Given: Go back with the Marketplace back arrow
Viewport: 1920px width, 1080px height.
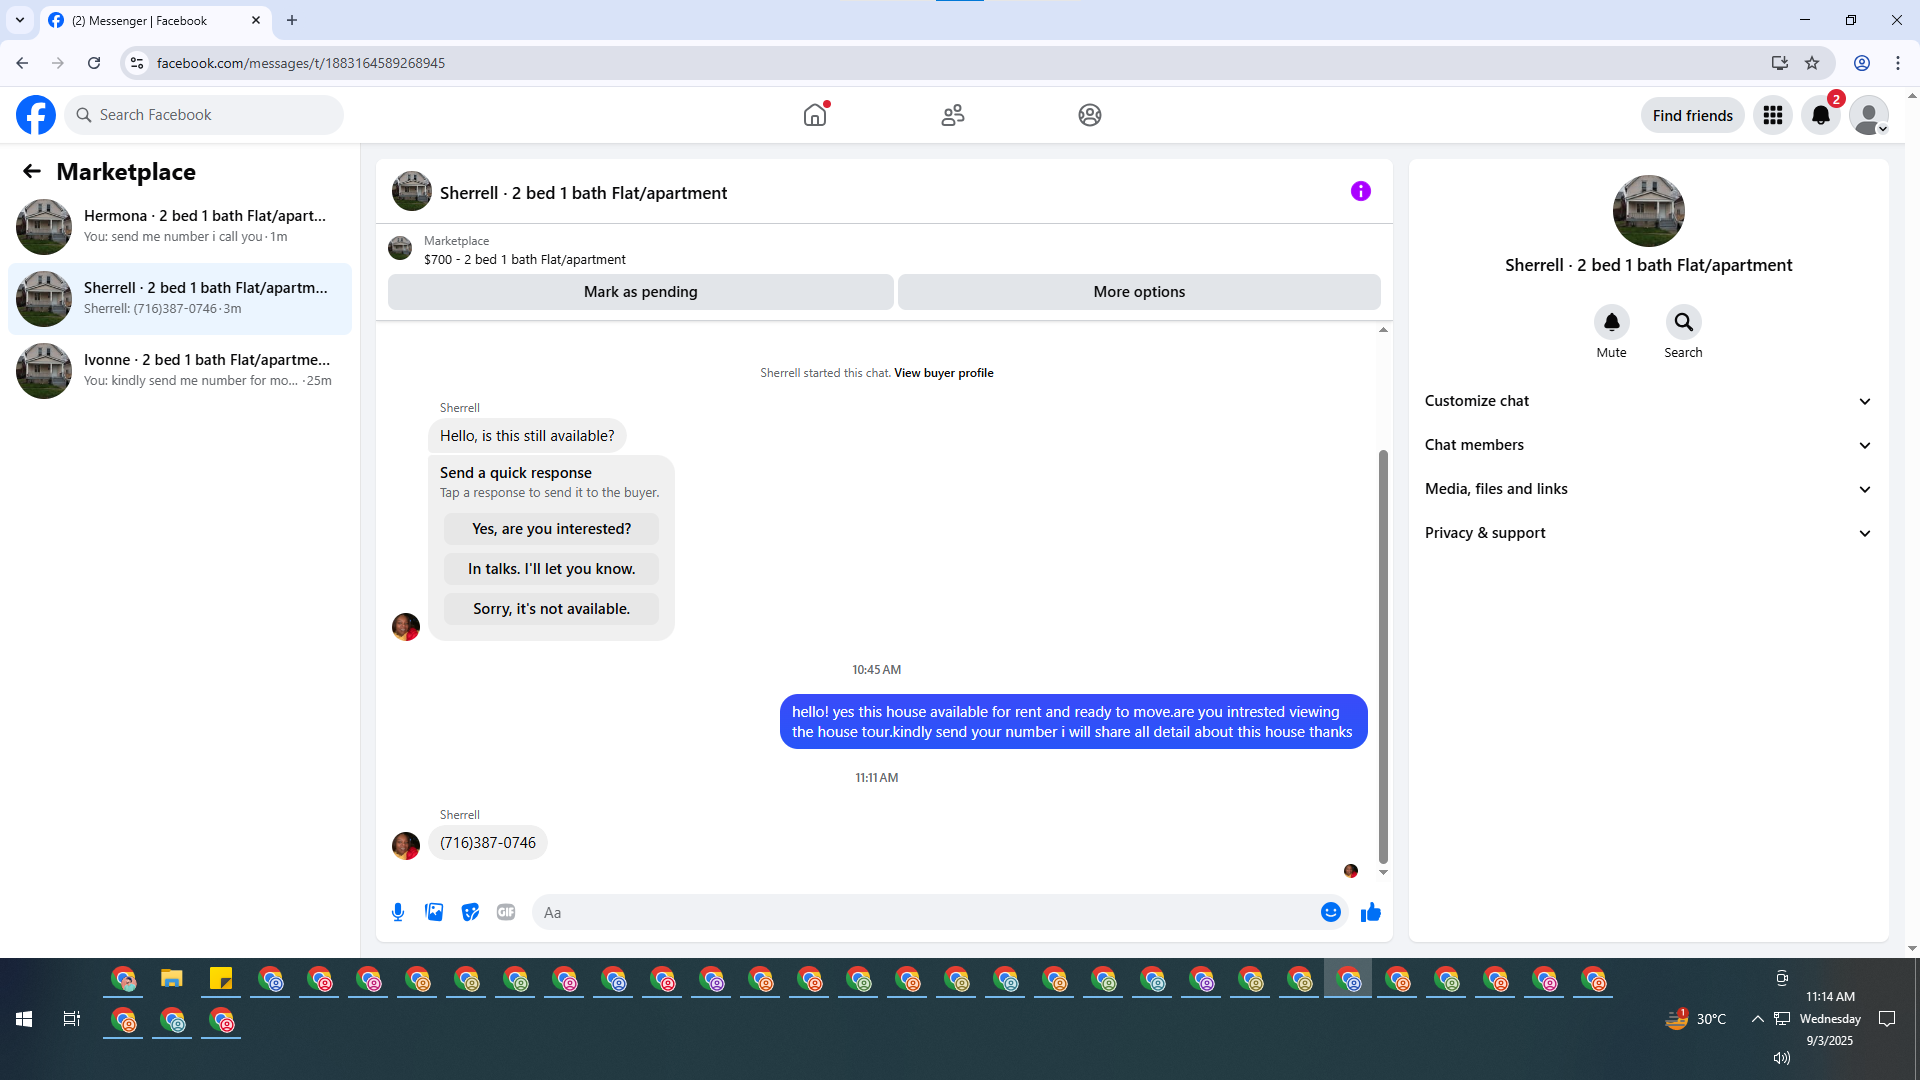Looking at the screenshot, I should click(x=32, y=172).
